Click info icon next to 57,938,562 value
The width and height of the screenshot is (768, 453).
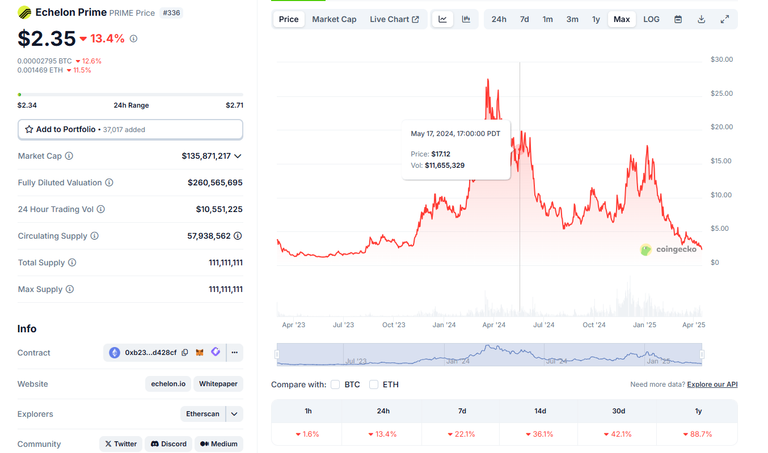click(x=238, y=236)
